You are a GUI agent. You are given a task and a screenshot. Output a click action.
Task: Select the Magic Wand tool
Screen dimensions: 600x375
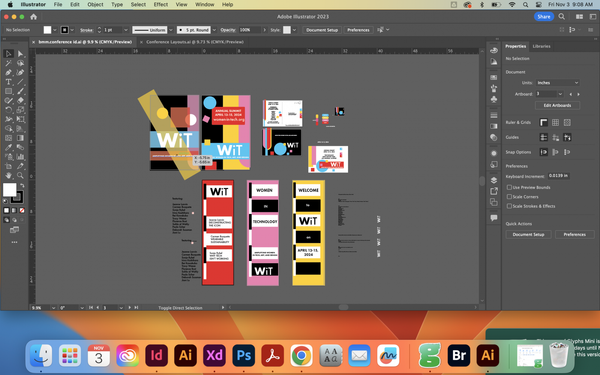point(8,63)
